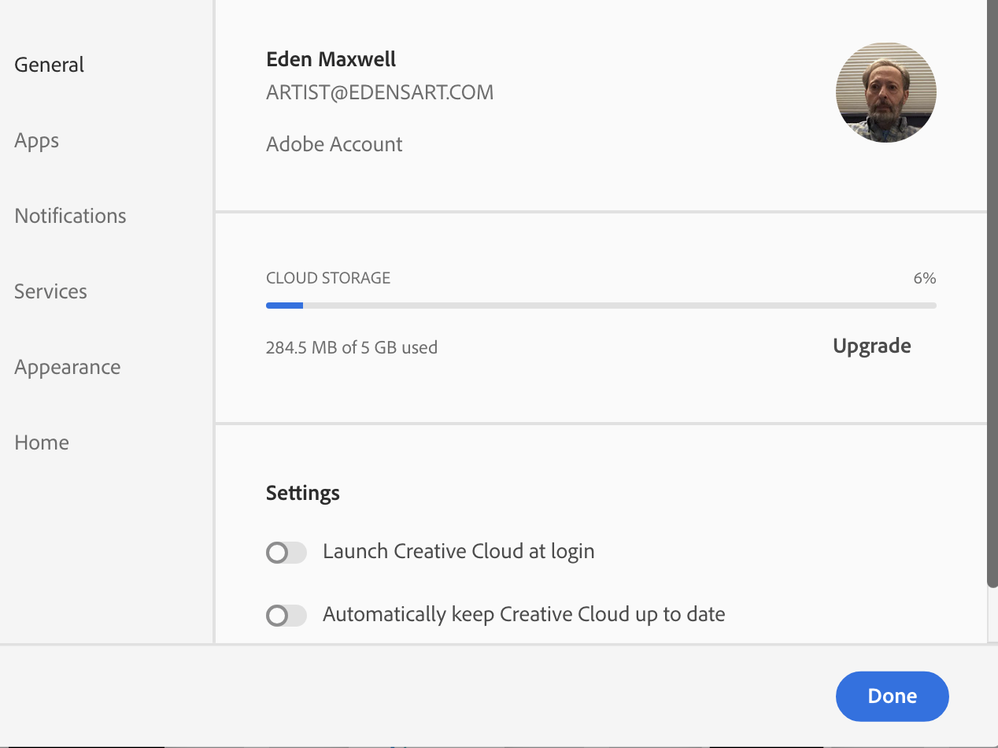Open the General preferences tab
Viewport: 998px width, 748px height.
click(49, 65)
